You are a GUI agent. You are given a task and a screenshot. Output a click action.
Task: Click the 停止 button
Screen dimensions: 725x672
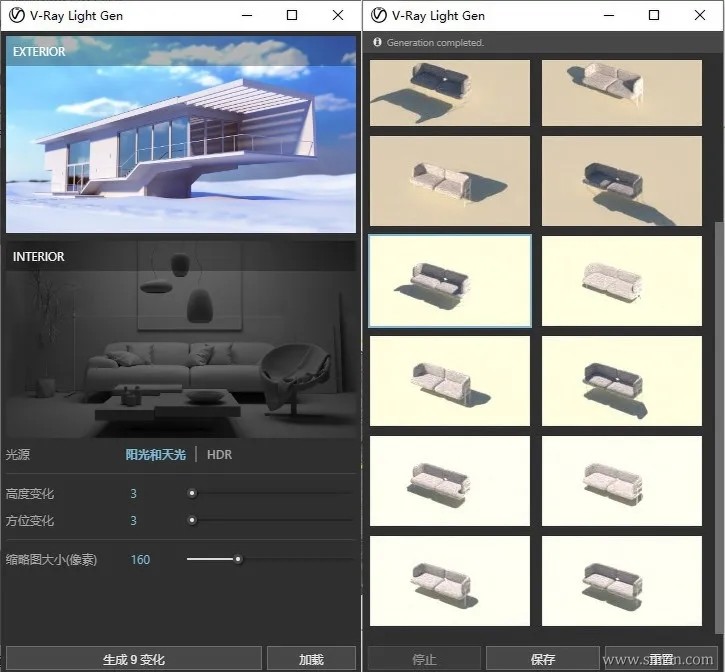click(x=424, y=659)
